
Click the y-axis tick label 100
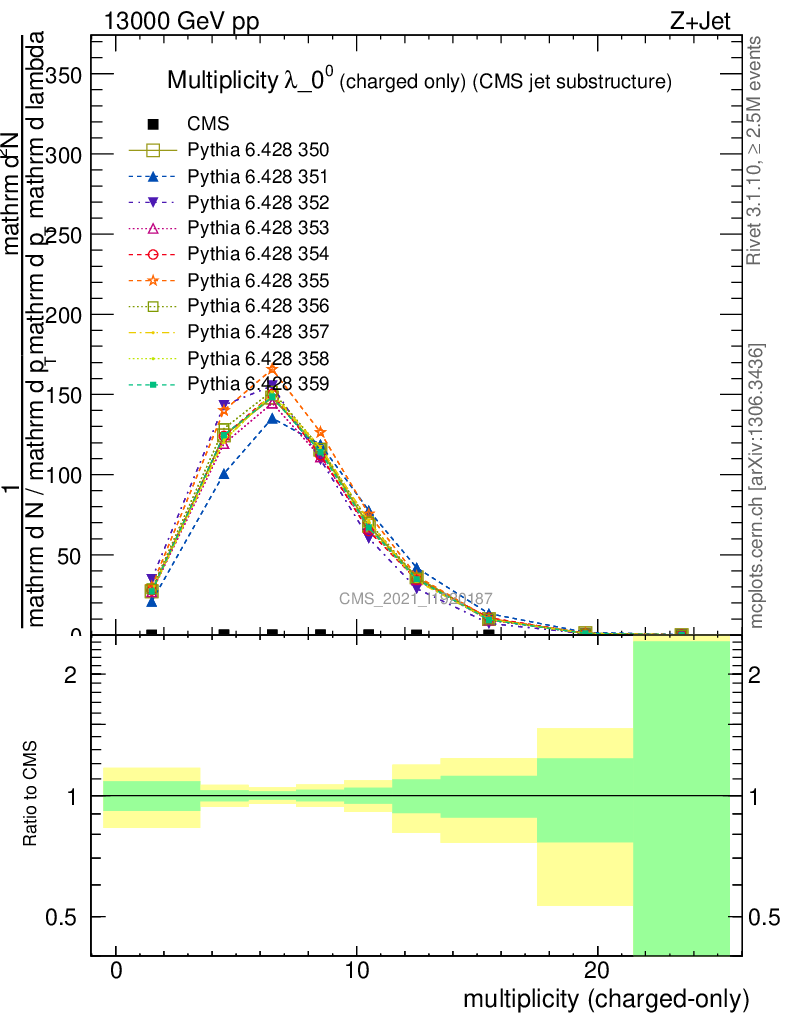tap(65, 476)
